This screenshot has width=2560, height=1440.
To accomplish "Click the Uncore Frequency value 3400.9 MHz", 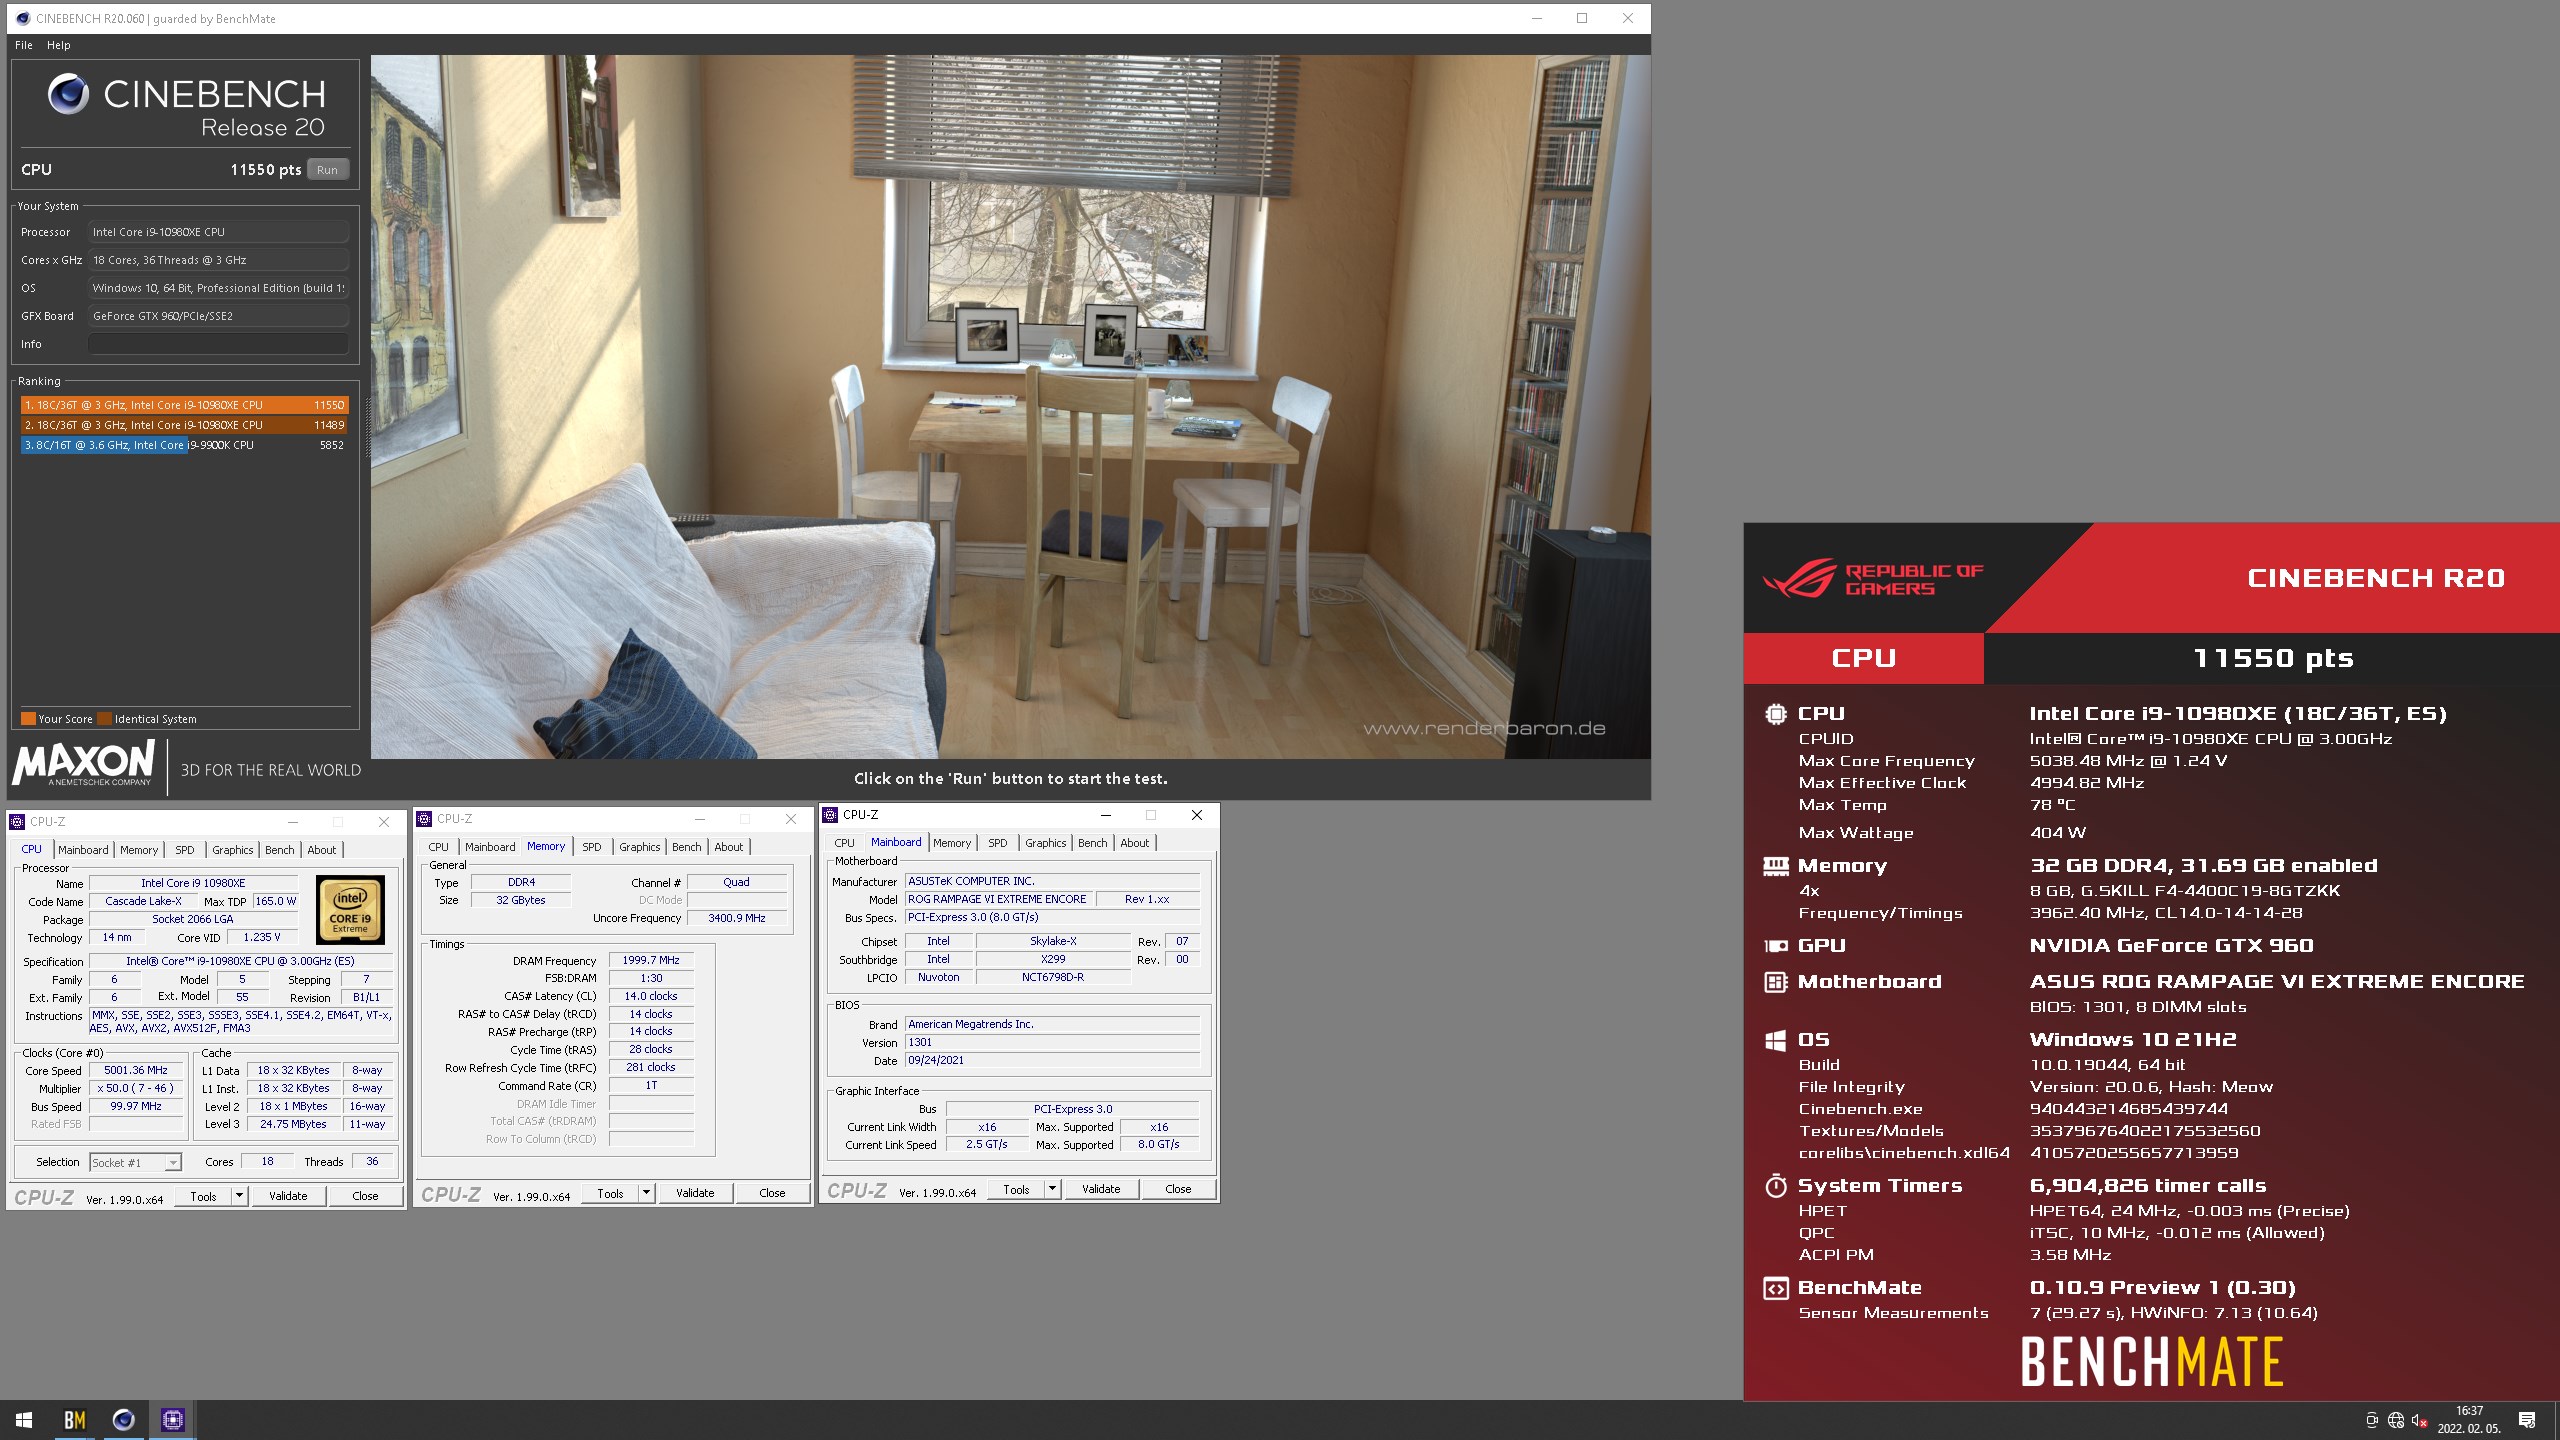I will pyautogui.click(x=737, y=918).
